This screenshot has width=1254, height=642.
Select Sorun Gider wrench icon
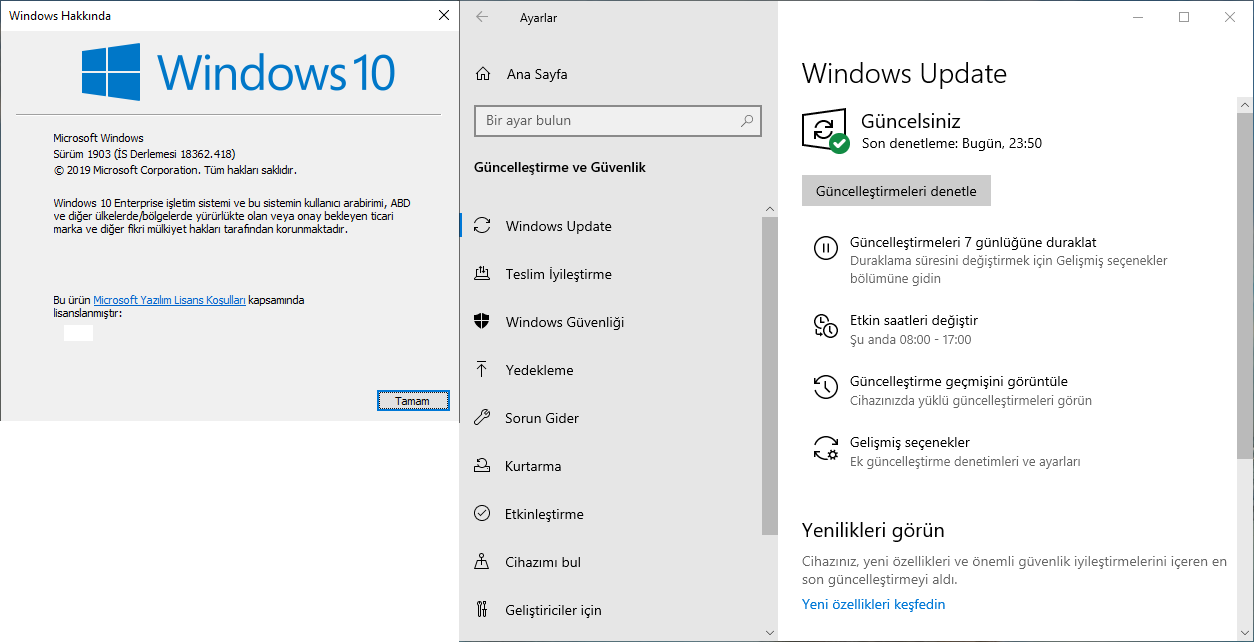click(482, 418)
